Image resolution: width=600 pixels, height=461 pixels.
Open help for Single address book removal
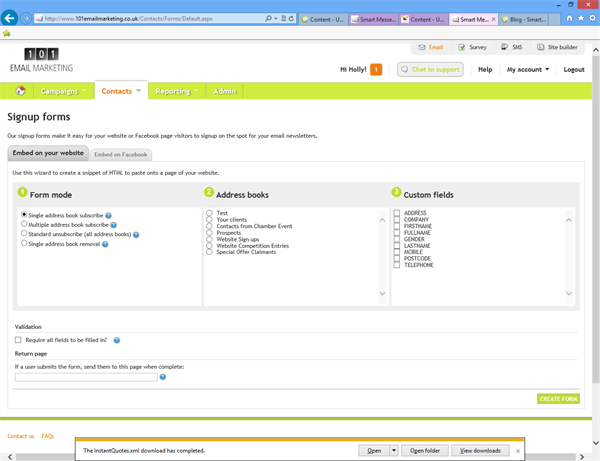click(105, 244)
